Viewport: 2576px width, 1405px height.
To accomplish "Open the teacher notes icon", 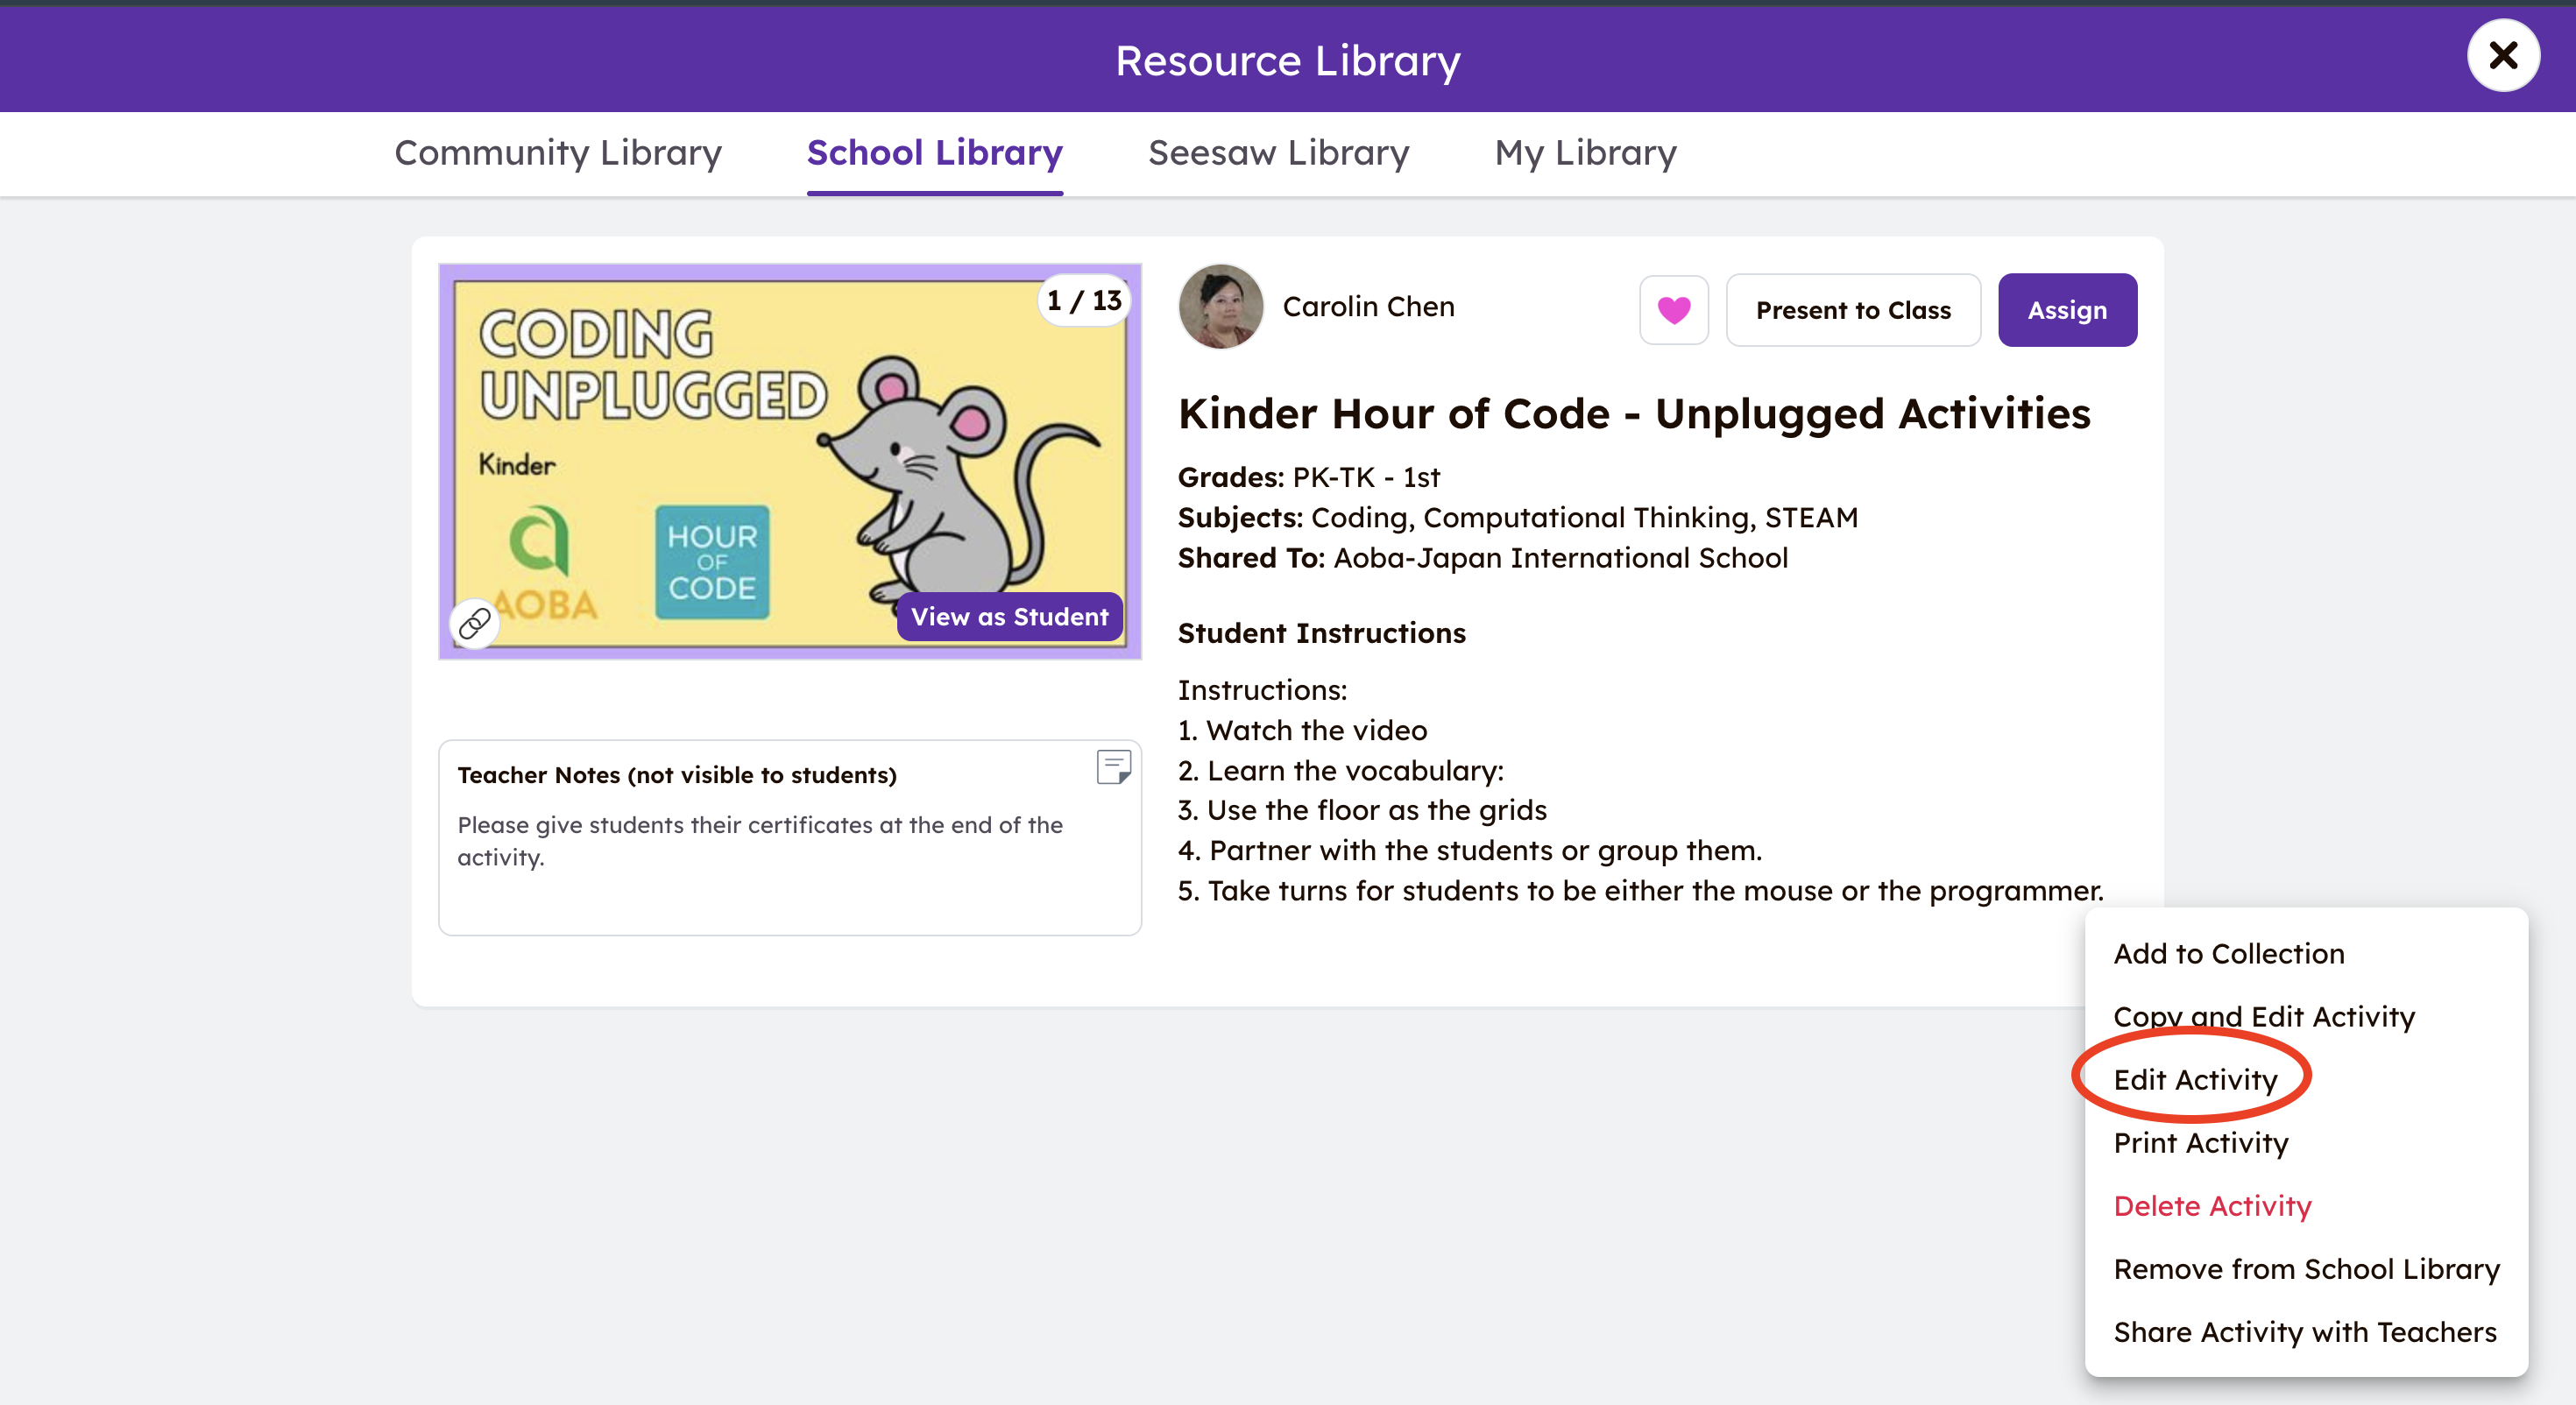I will 1113,767.
